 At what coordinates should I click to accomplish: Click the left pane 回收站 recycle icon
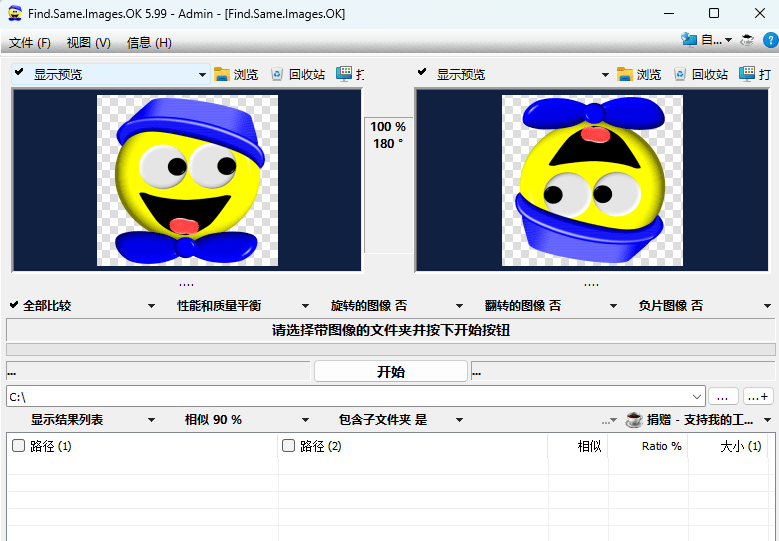click(277, 75)
